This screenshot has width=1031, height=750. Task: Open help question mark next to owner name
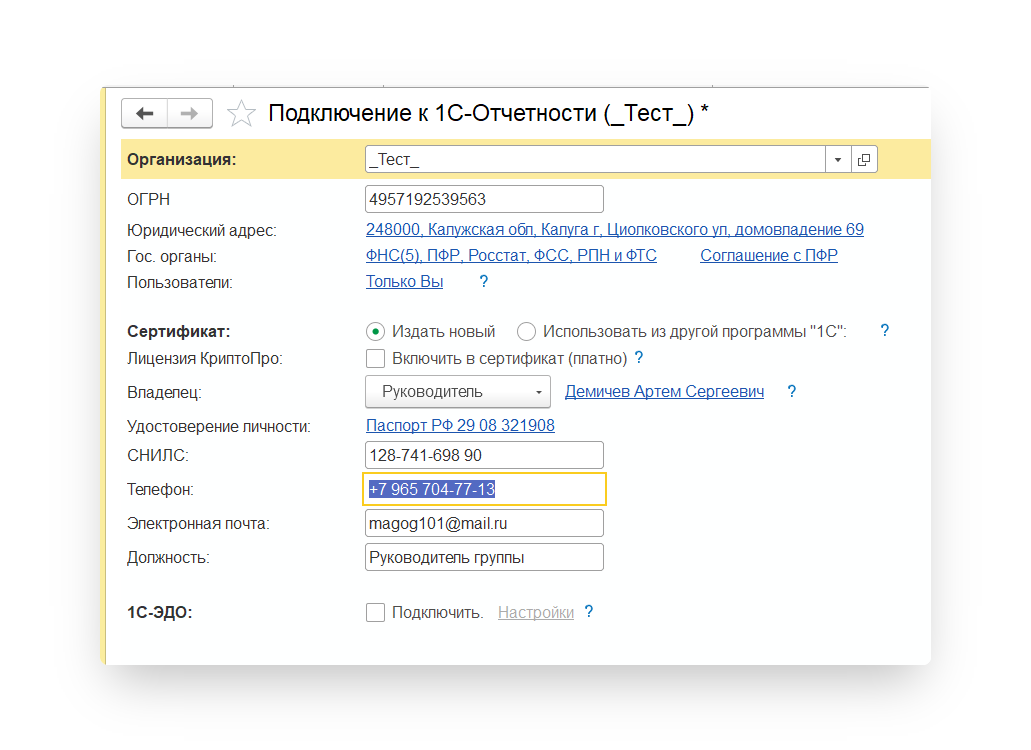click(x=792, y=391)
